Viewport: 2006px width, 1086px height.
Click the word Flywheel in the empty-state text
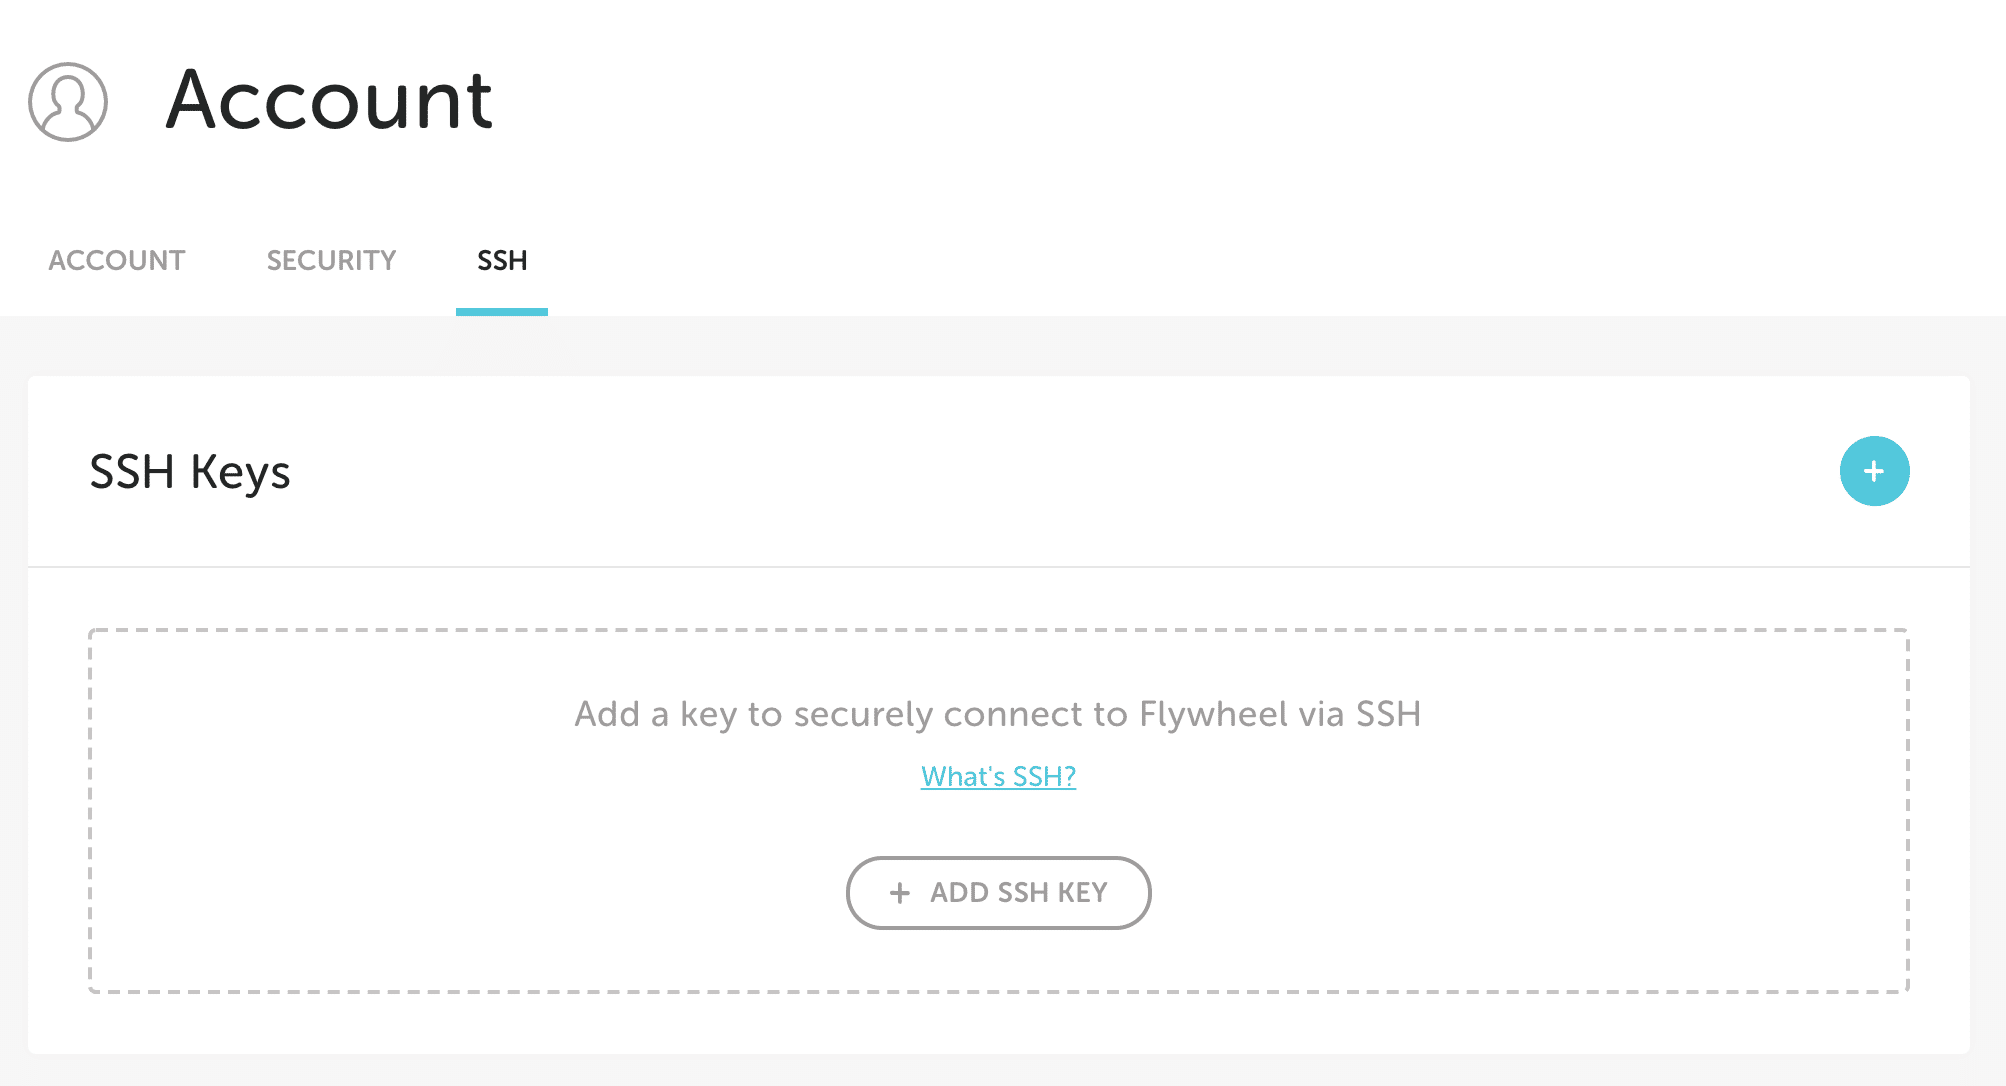point(1213,714)
